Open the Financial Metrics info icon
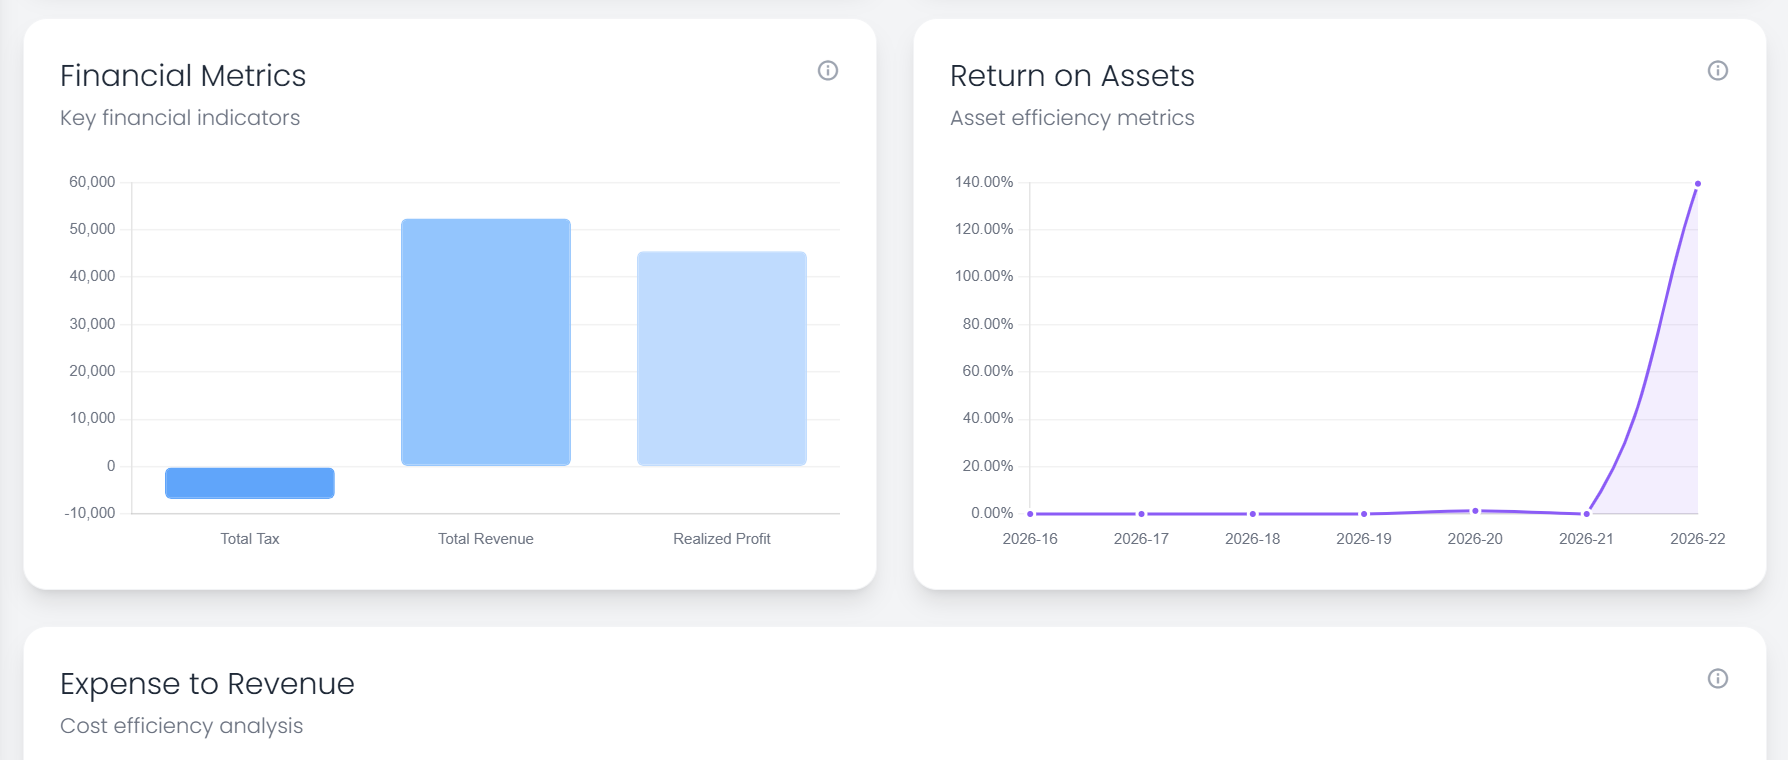 [x=828, y=70]
